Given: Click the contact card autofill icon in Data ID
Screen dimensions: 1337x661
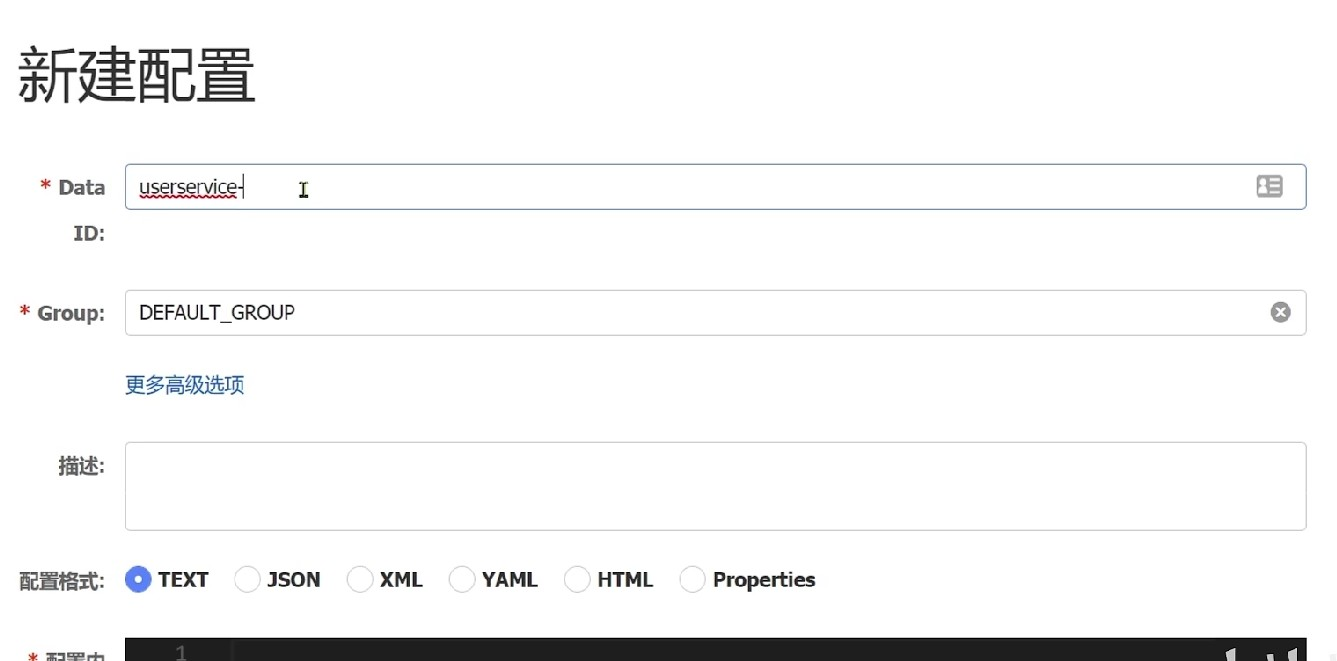Looking at the screenshot, I should 1269,186.
